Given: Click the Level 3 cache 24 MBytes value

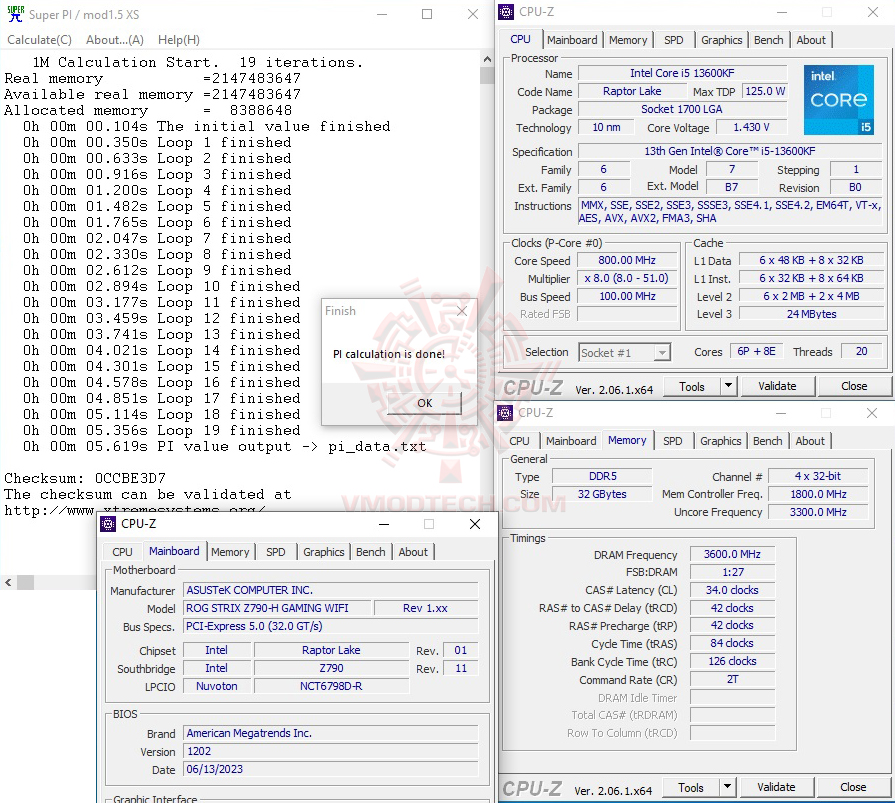Looking at the screenshot, I should click(x=811, y=314).
